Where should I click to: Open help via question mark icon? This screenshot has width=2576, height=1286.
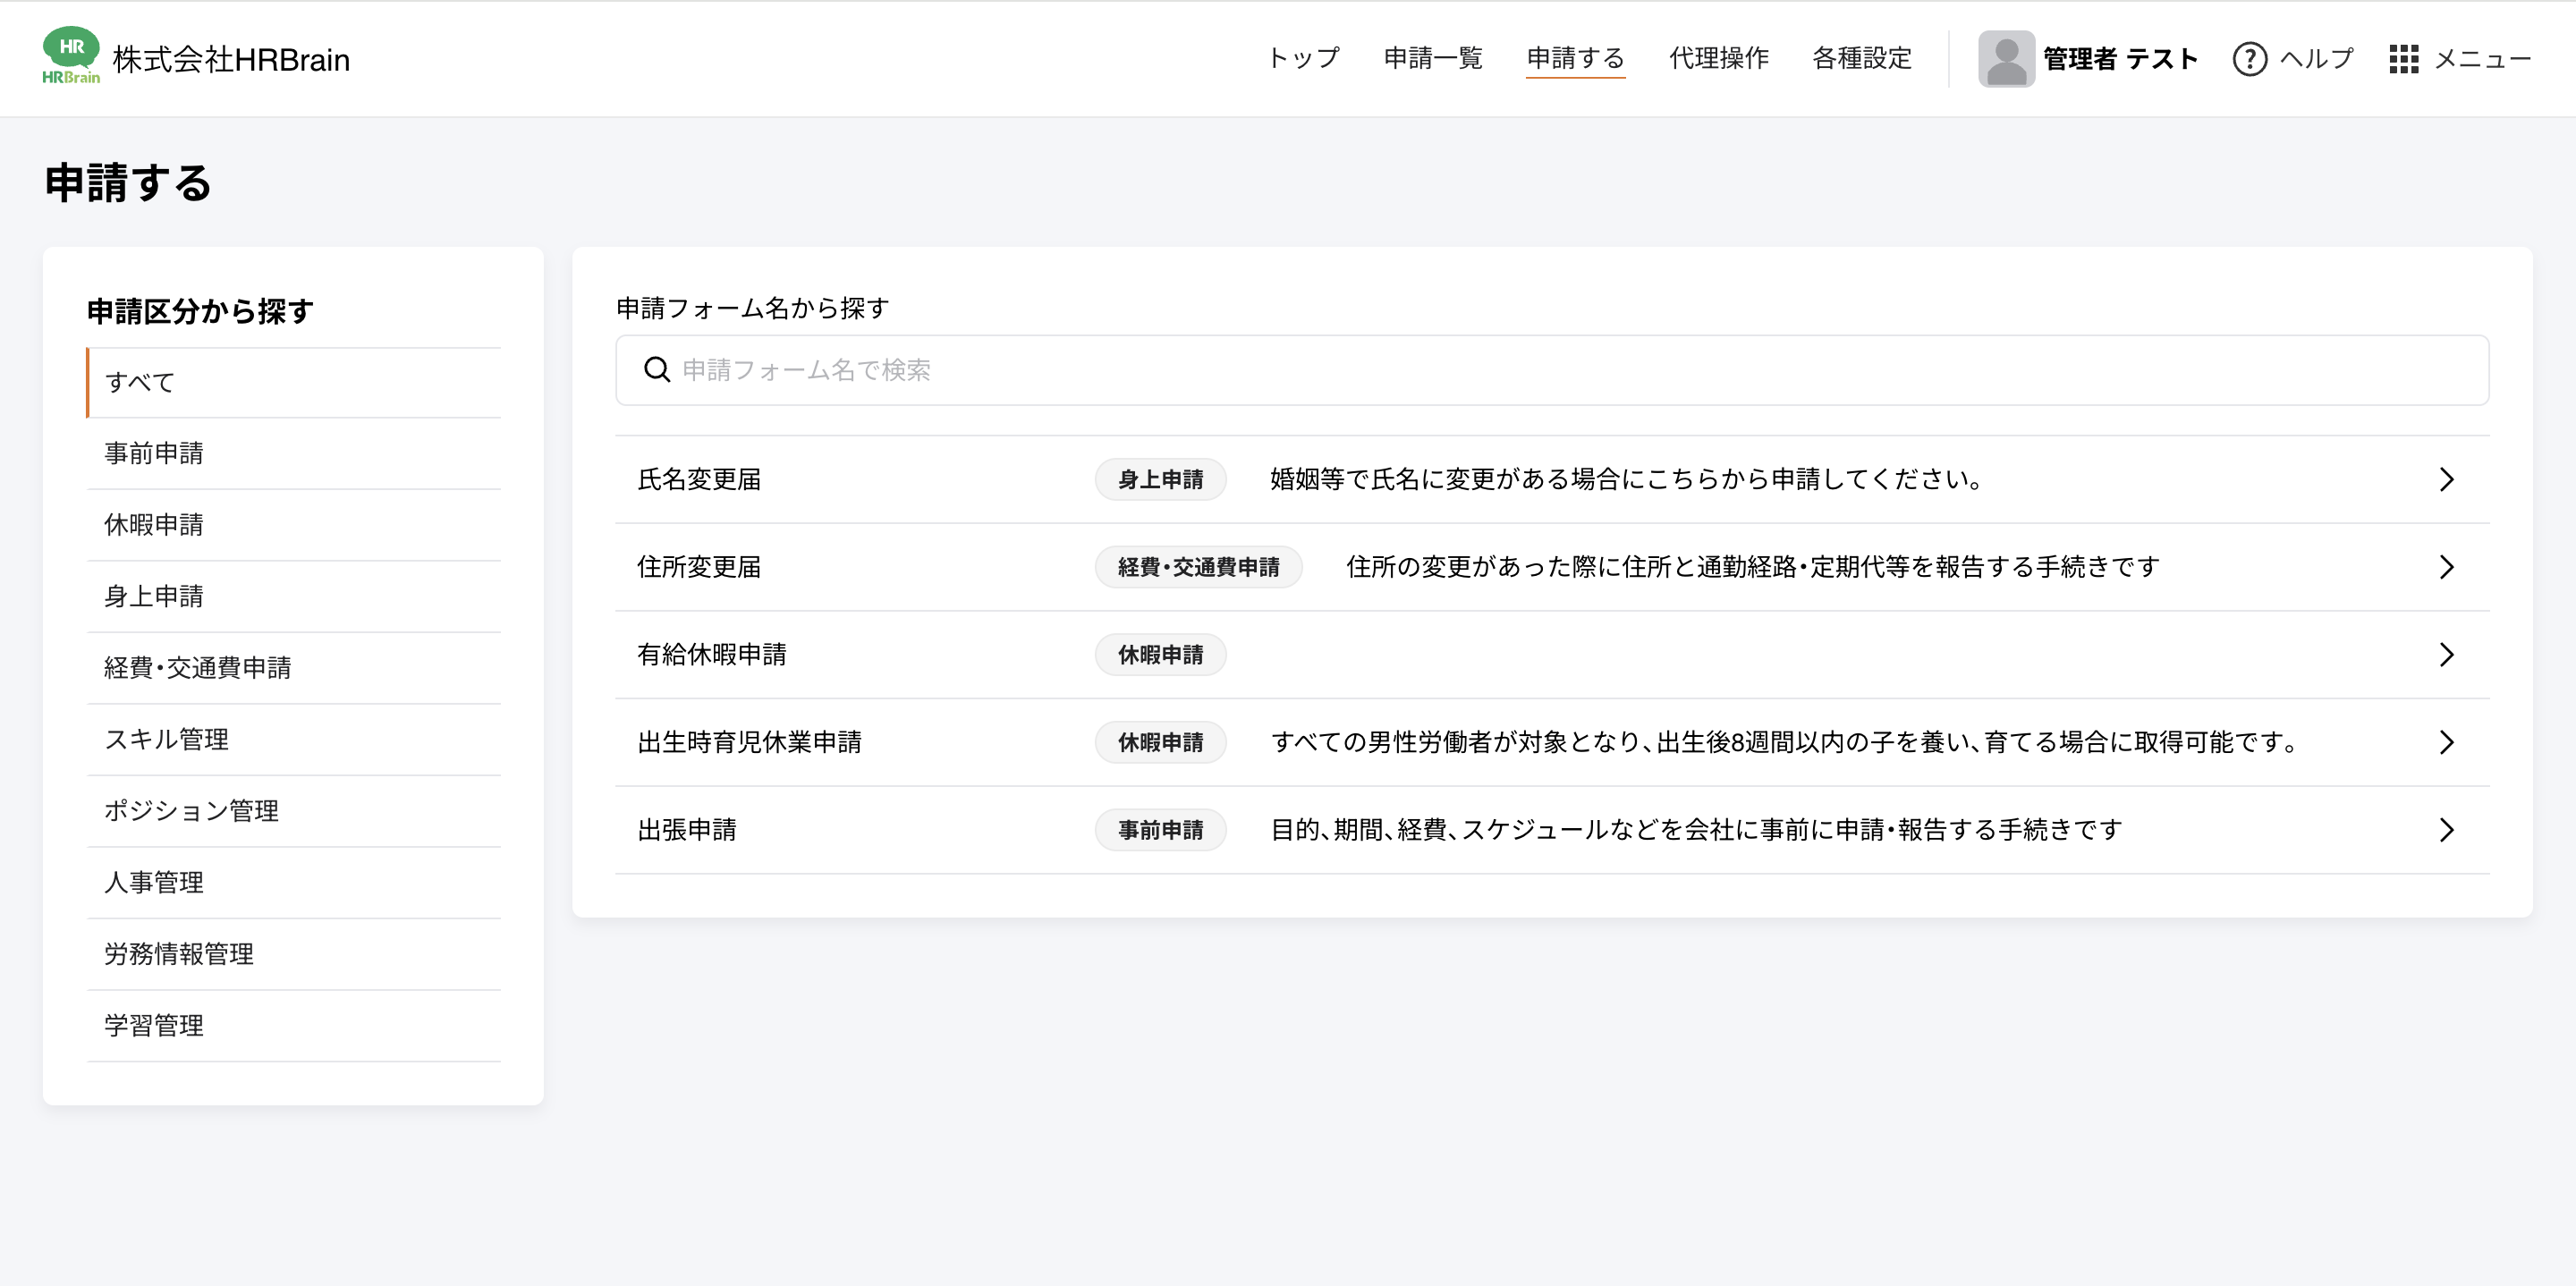pyautogui.click(x=2249, y=59)
